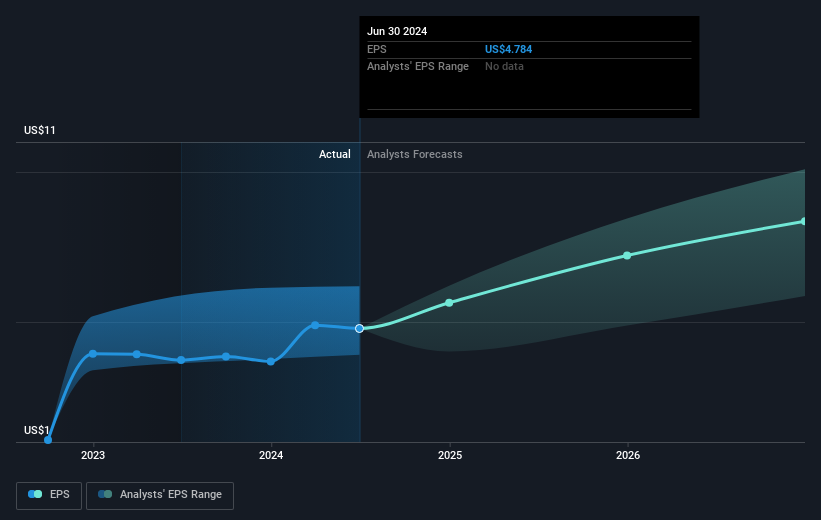This screenshot has height=520, width=821.
Task: Select the EPS data point above the 2023 label
Action: click(x=93, y=354)
